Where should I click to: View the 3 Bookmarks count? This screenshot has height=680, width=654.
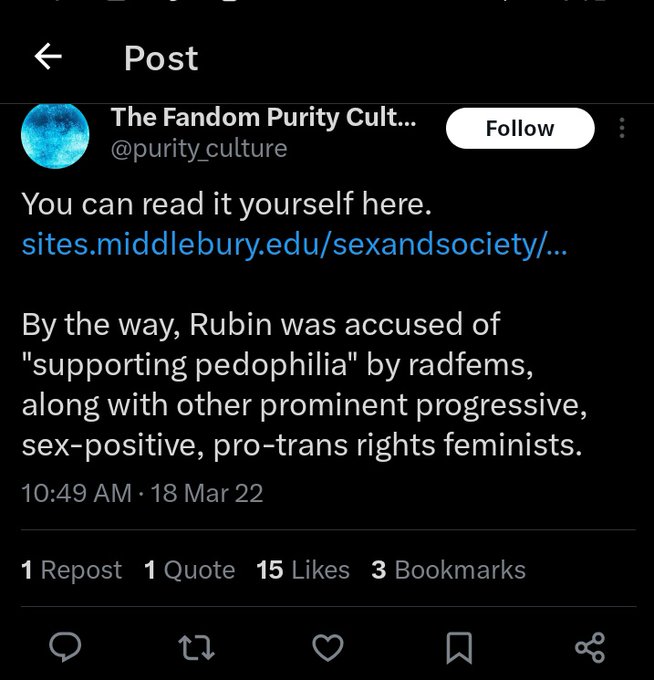coord(448,570)
